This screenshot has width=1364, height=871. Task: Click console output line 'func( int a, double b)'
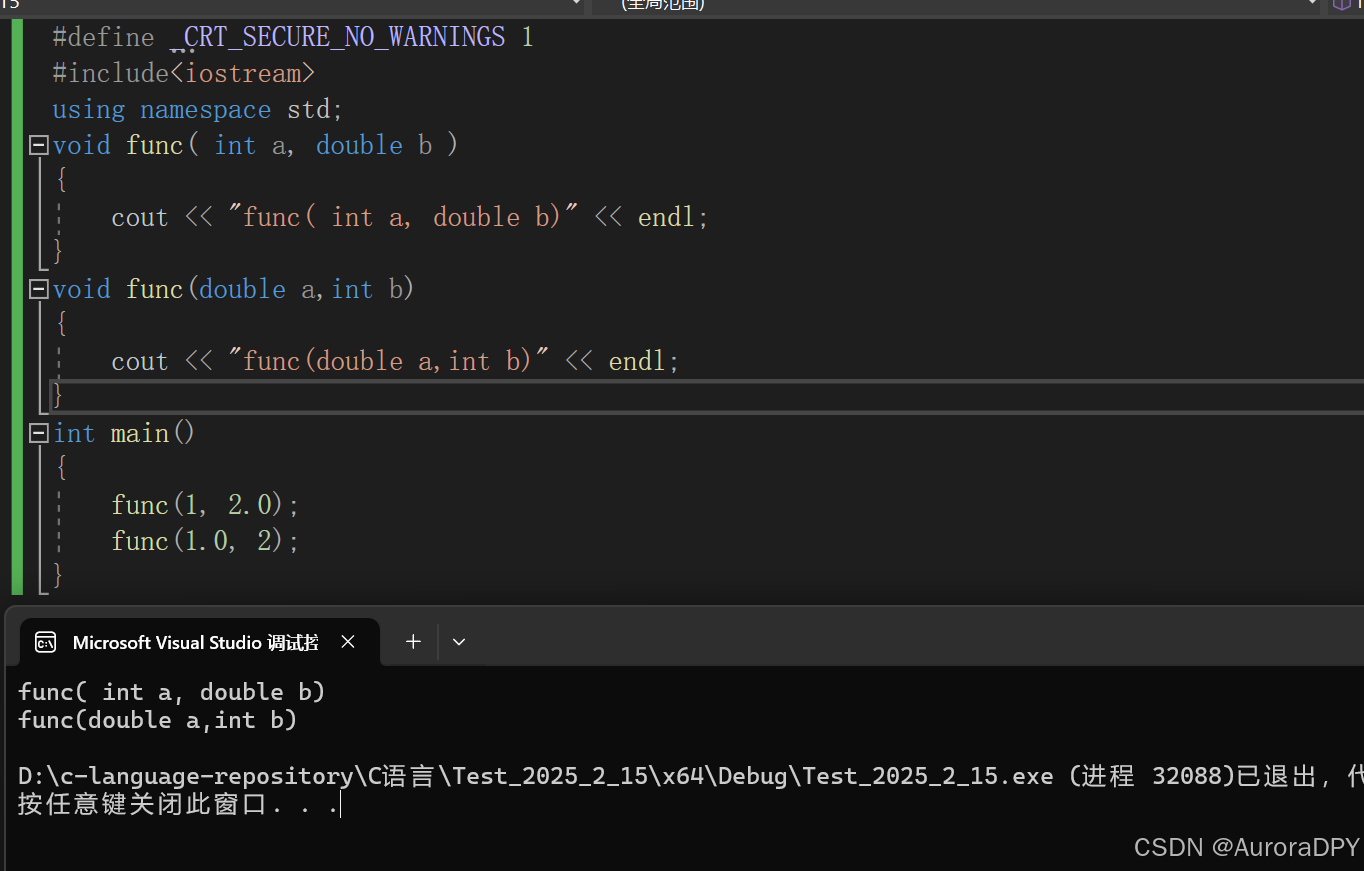[x=172, y=692]
